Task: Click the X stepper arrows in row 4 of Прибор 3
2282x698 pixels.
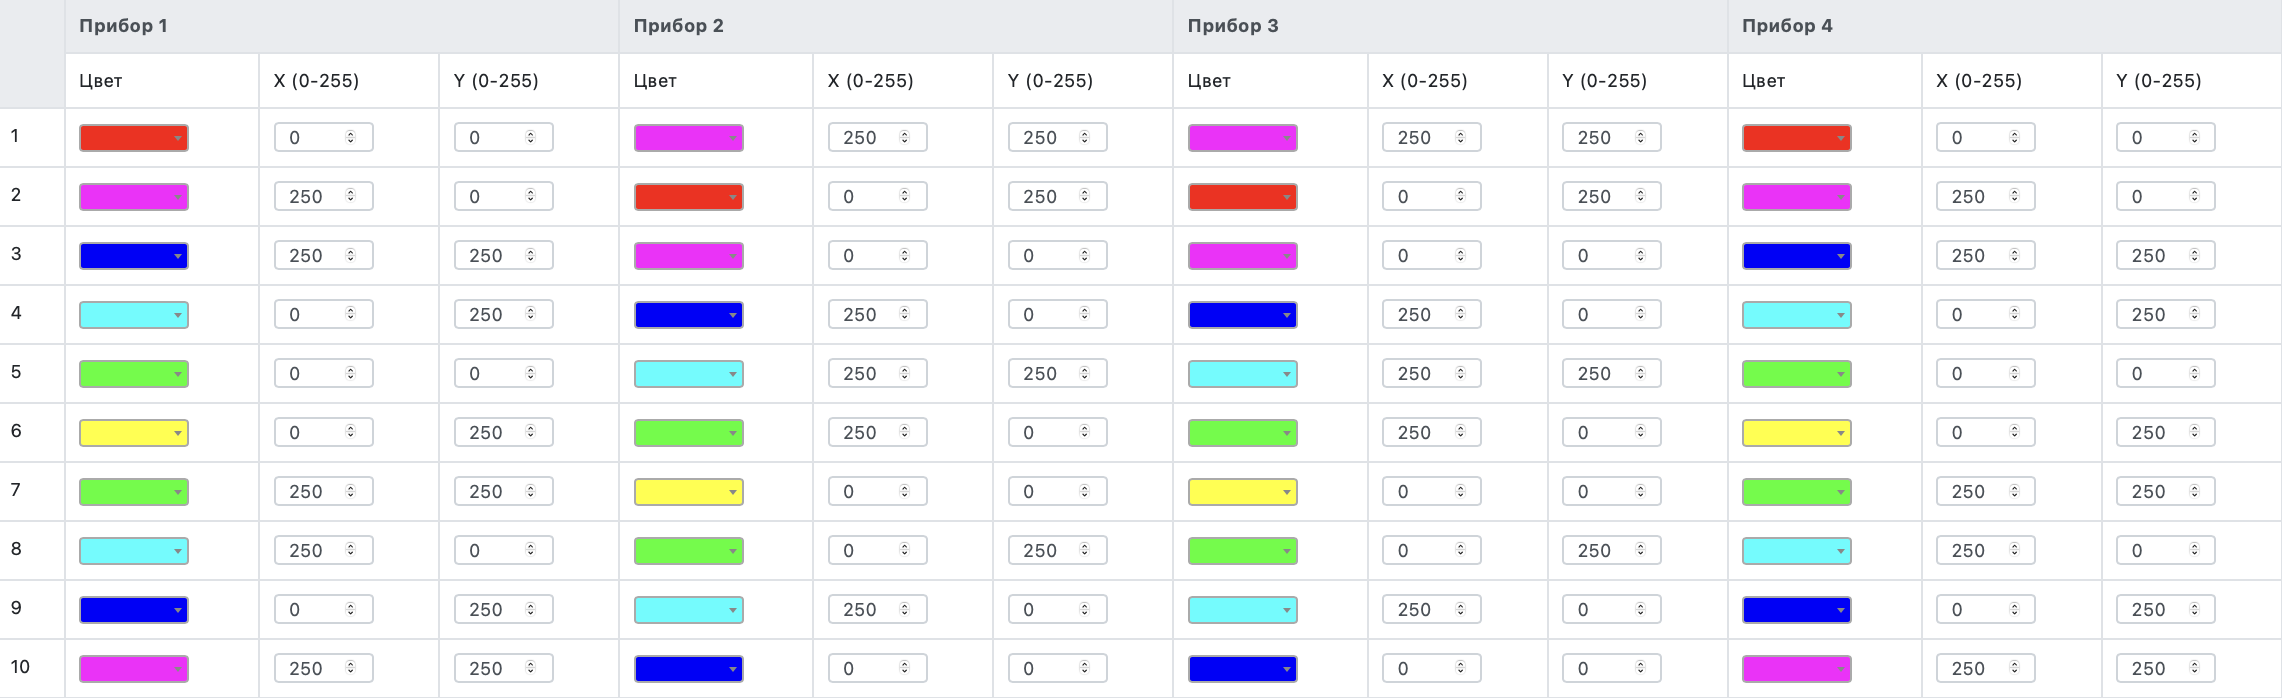Action: [x=1460, y=314]
